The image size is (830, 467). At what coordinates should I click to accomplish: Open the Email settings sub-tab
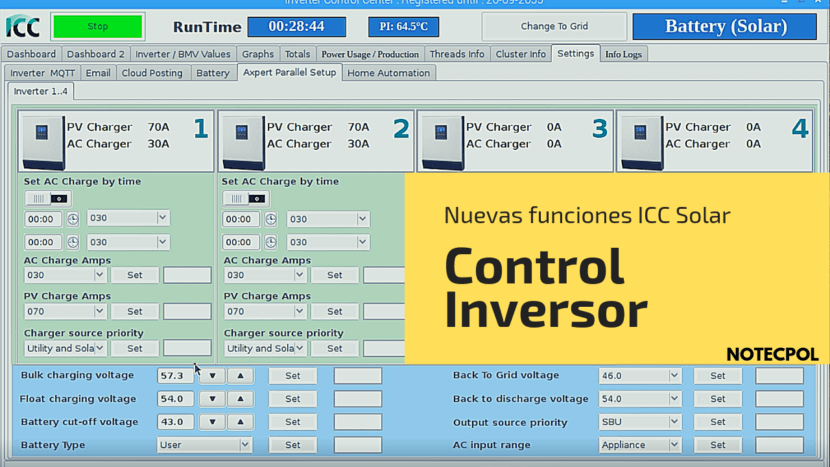tap(98, 73)
